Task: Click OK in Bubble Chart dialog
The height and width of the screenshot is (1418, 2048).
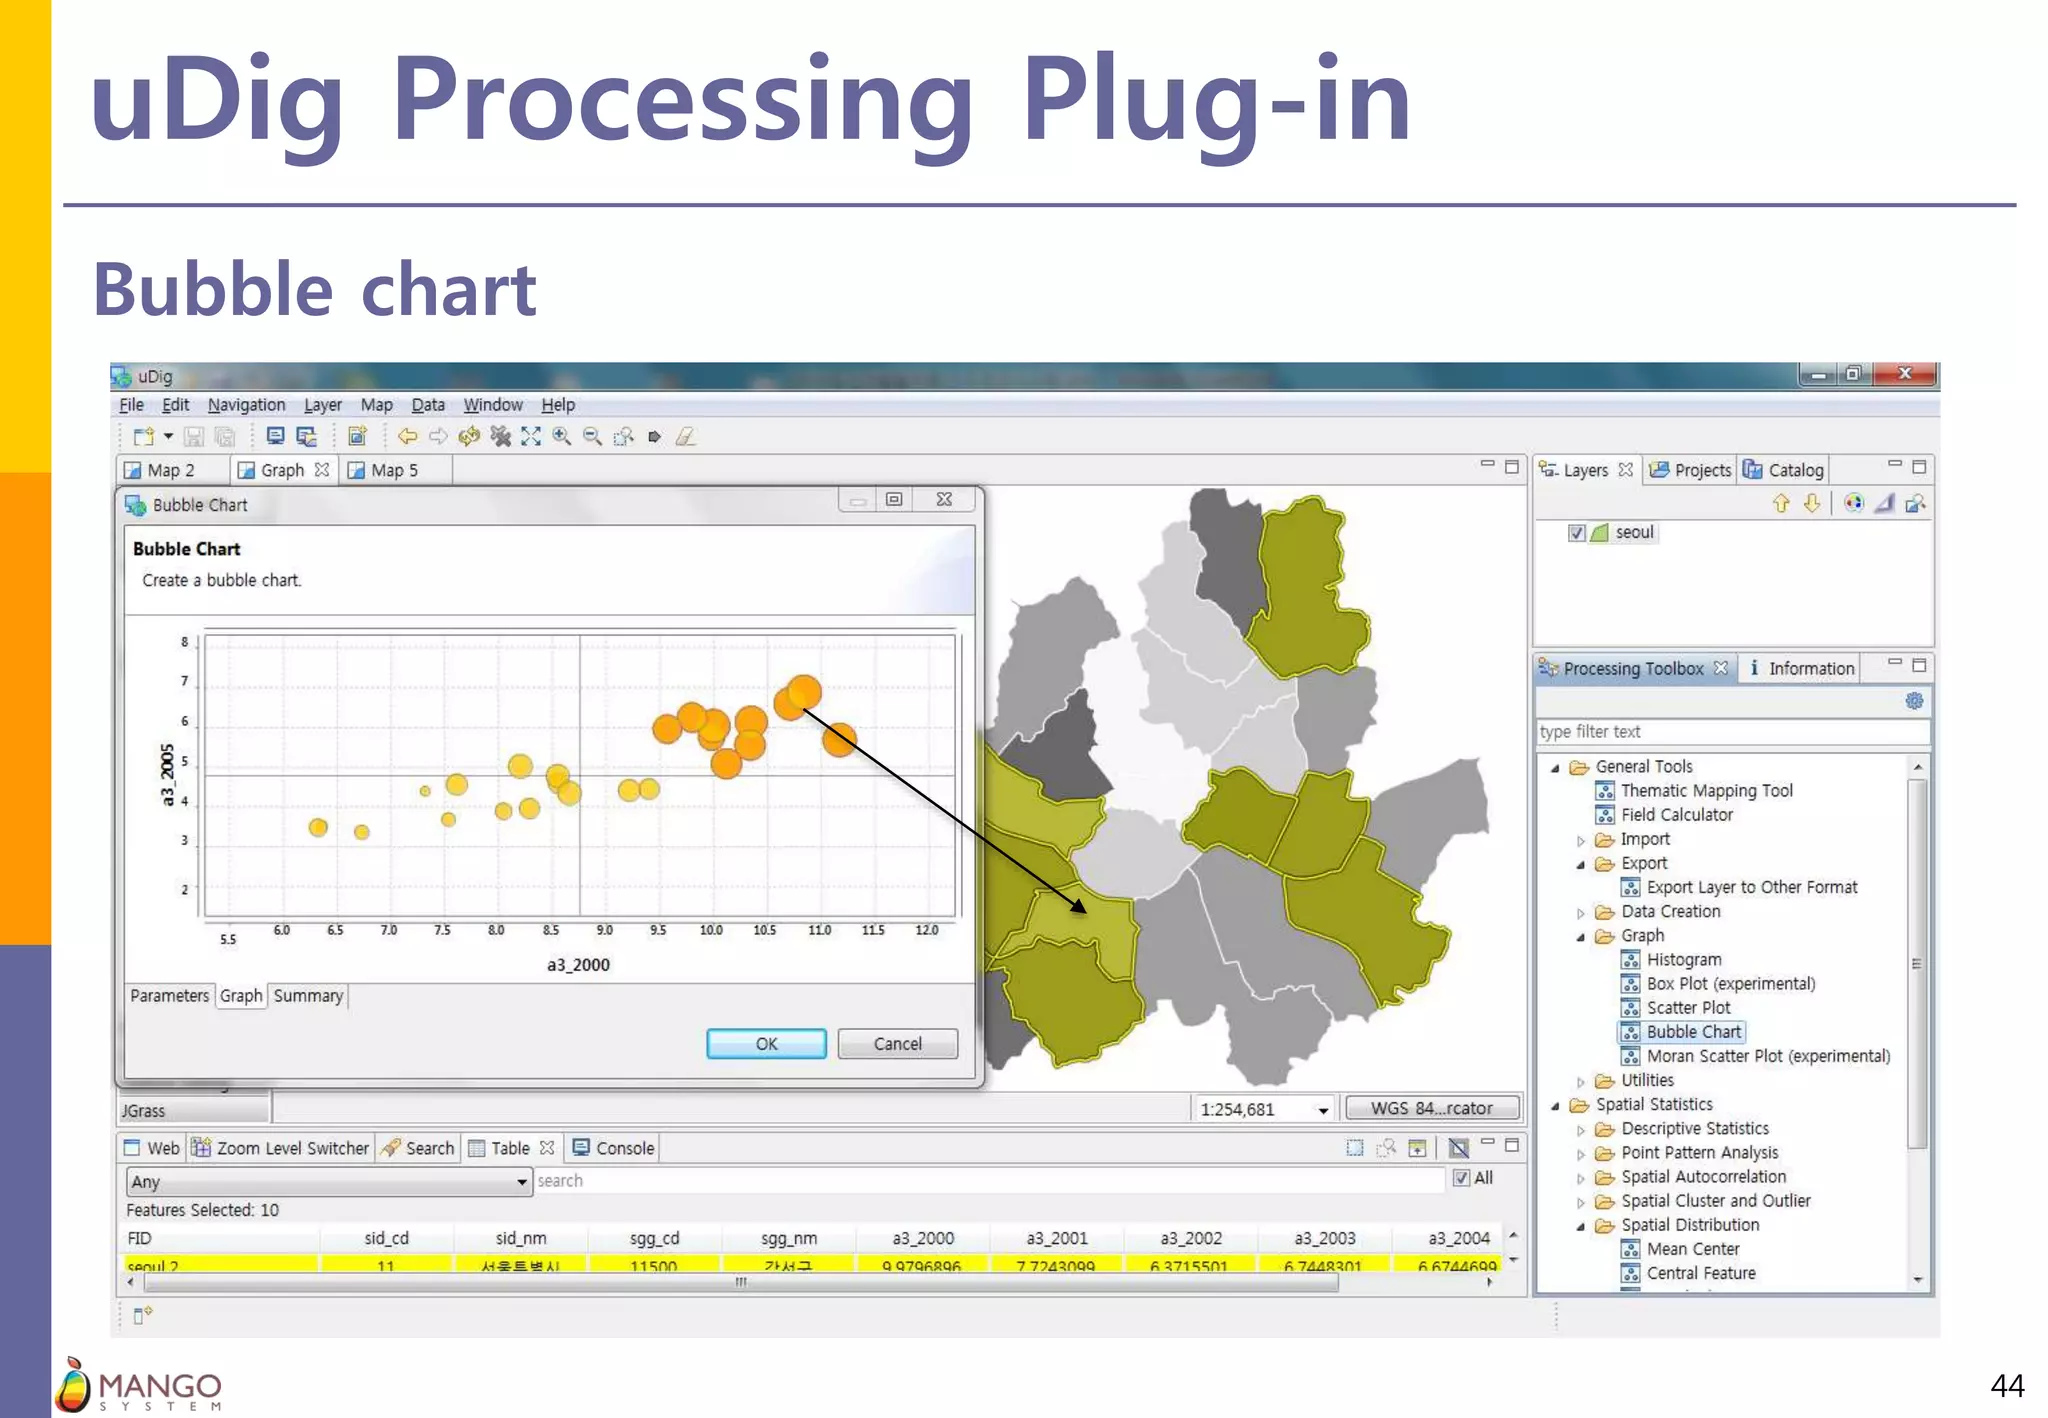Action: click(x=766, y=1044)
